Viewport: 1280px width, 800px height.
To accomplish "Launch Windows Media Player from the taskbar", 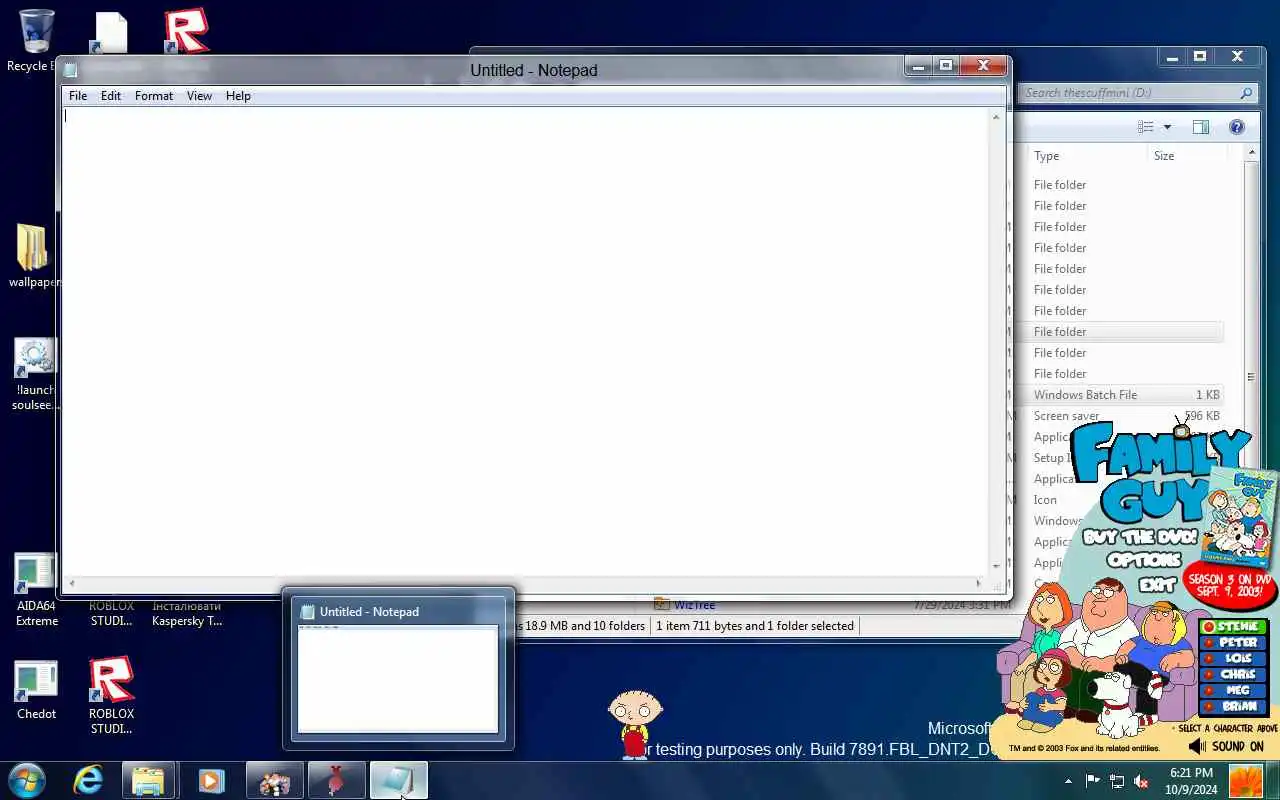I will pos(211,780).
